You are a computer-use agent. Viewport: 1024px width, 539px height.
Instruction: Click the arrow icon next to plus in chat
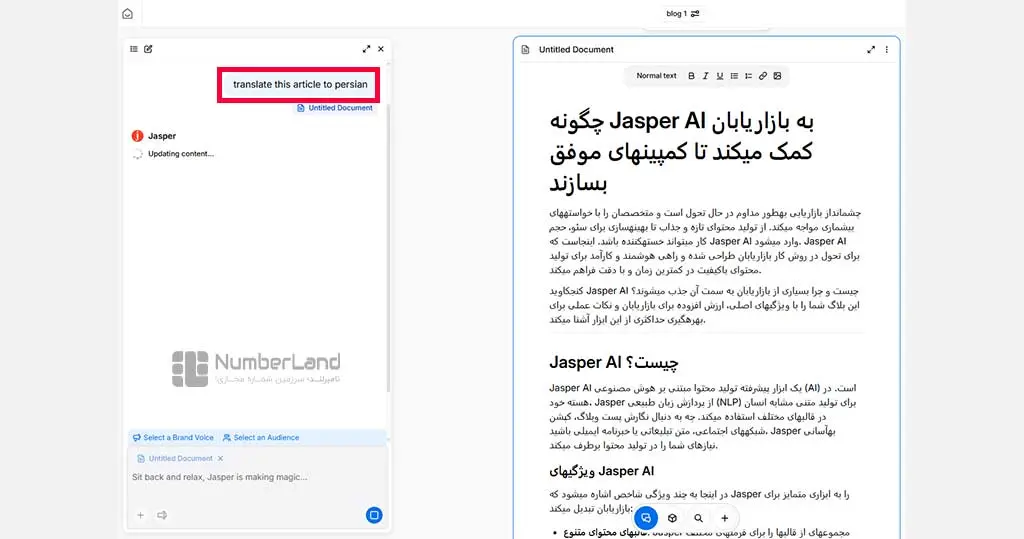coord(162,515)
